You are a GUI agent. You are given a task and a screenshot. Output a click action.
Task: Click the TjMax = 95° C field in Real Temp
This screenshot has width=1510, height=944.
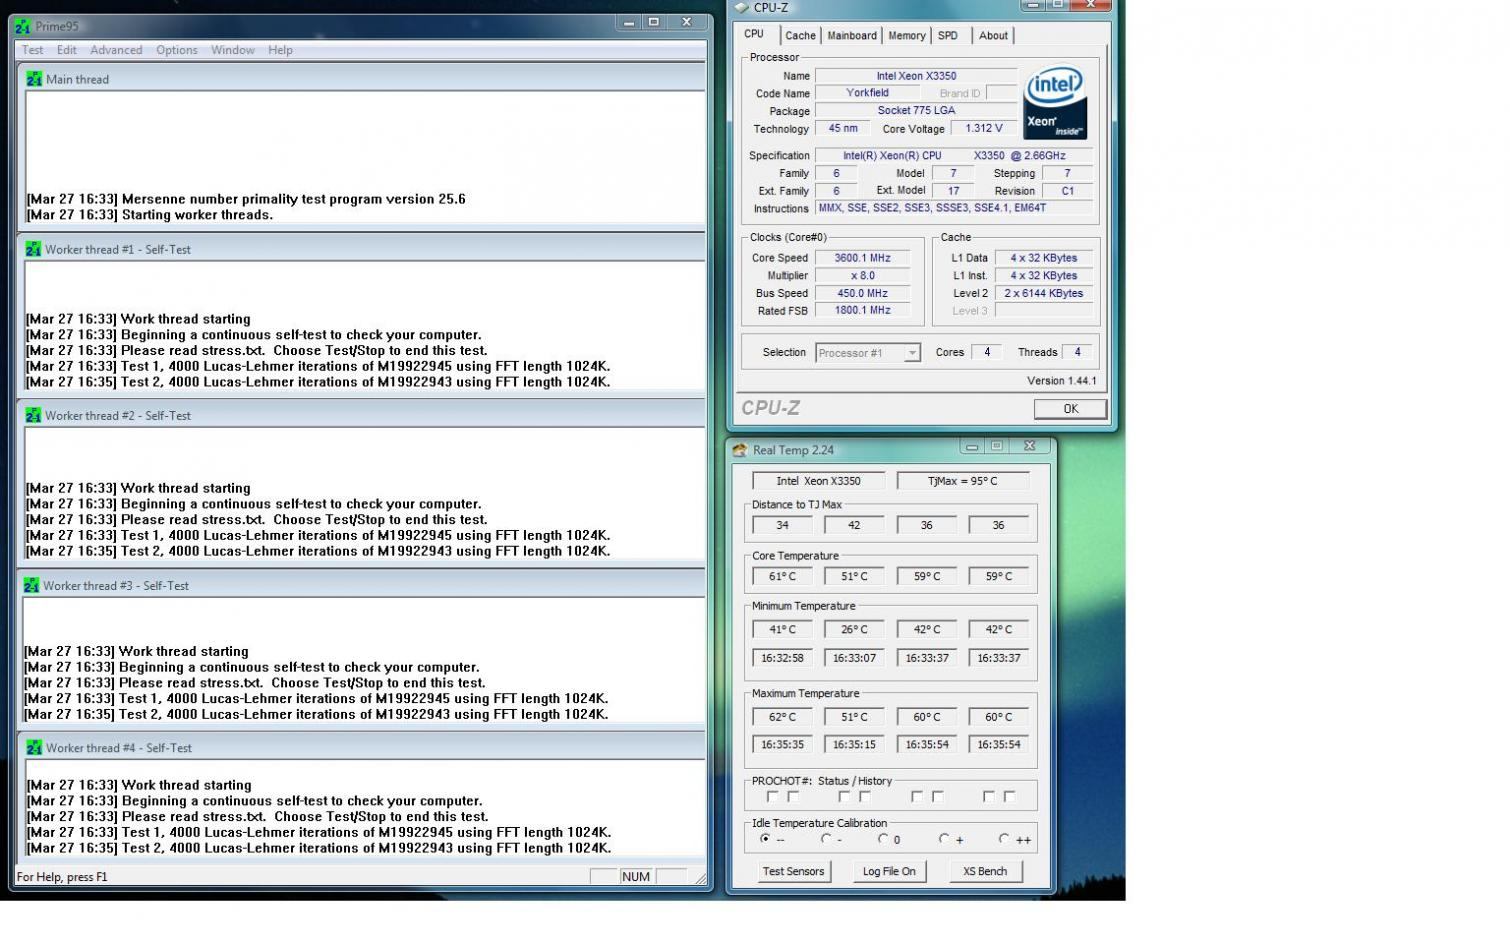tap(963, 481)
